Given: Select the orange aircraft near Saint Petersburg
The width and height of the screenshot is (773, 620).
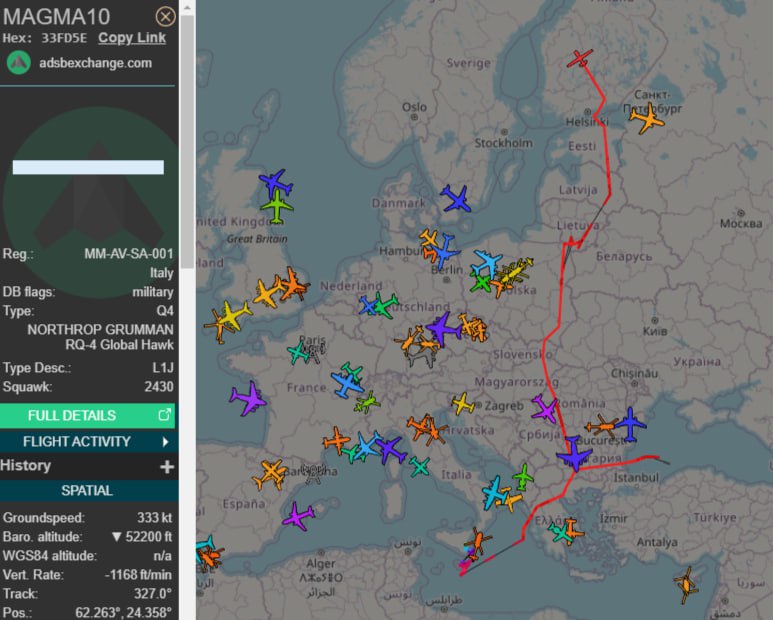Looking at the screenshot, I should pos(647,118).
